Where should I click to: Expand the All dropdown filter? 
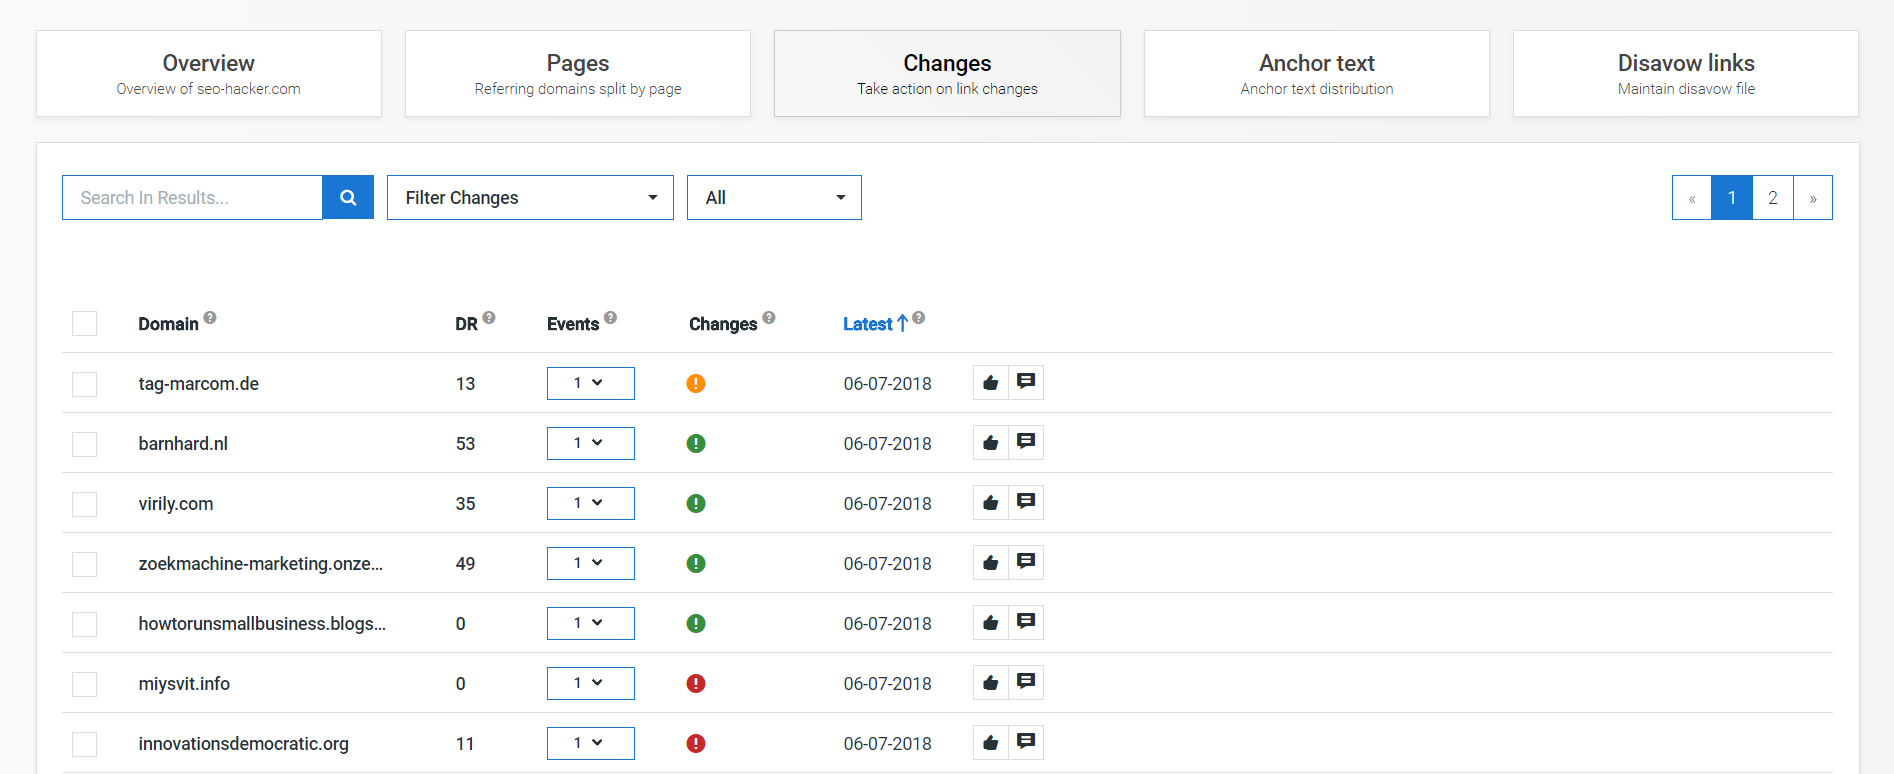(x=774, y=198)
